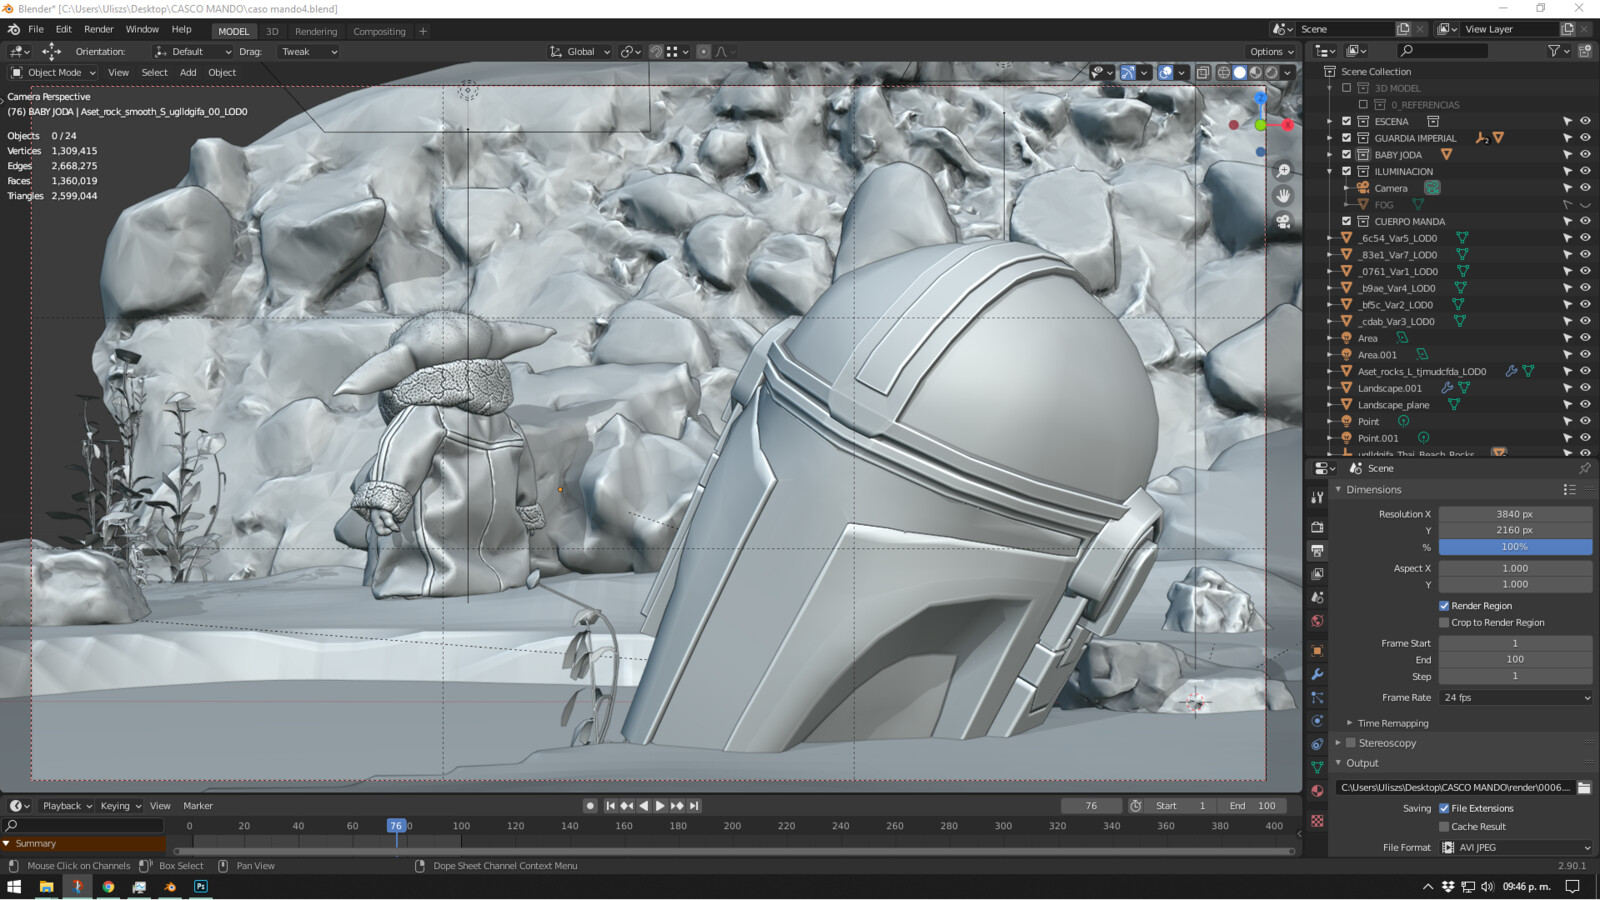The width and height of the screenshot is (1600, 900).
Task: Open the View Layer properties tab icon
Action: click(1317, 574)
